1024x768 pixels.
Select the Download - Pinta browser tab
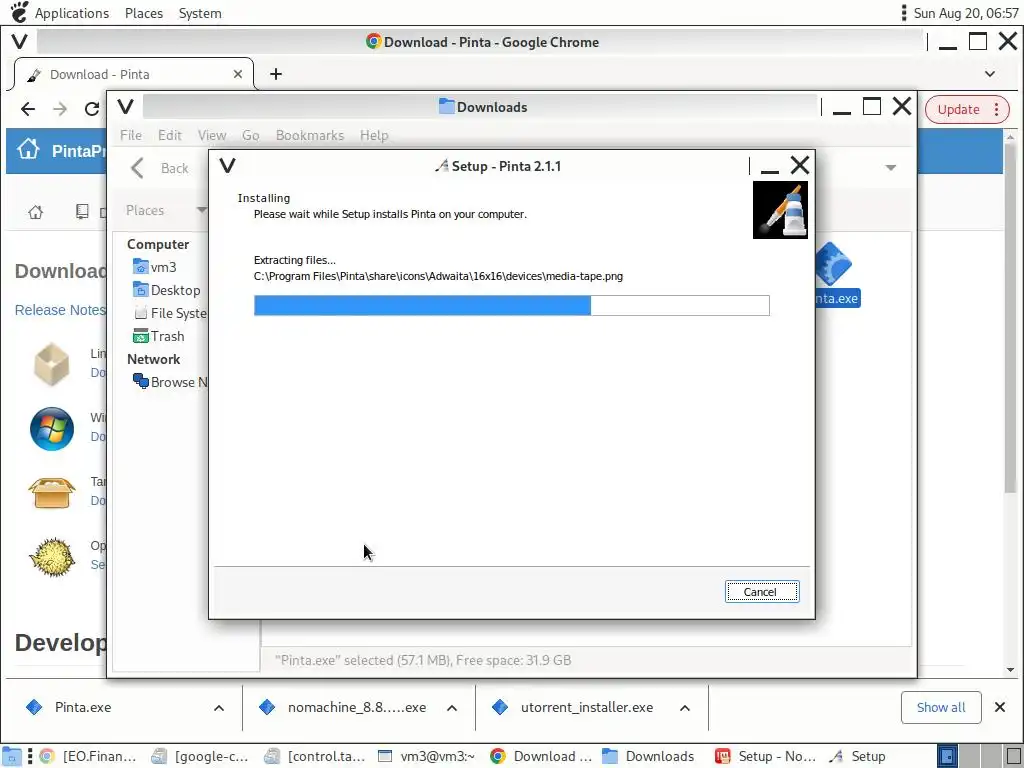tap(134, 74)
